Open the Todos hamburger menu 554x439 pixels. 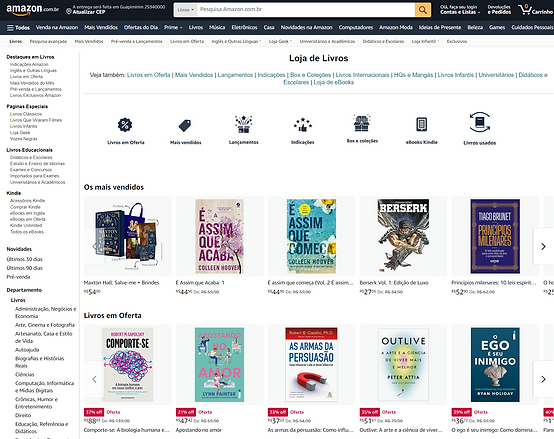(x=18, y=28)
